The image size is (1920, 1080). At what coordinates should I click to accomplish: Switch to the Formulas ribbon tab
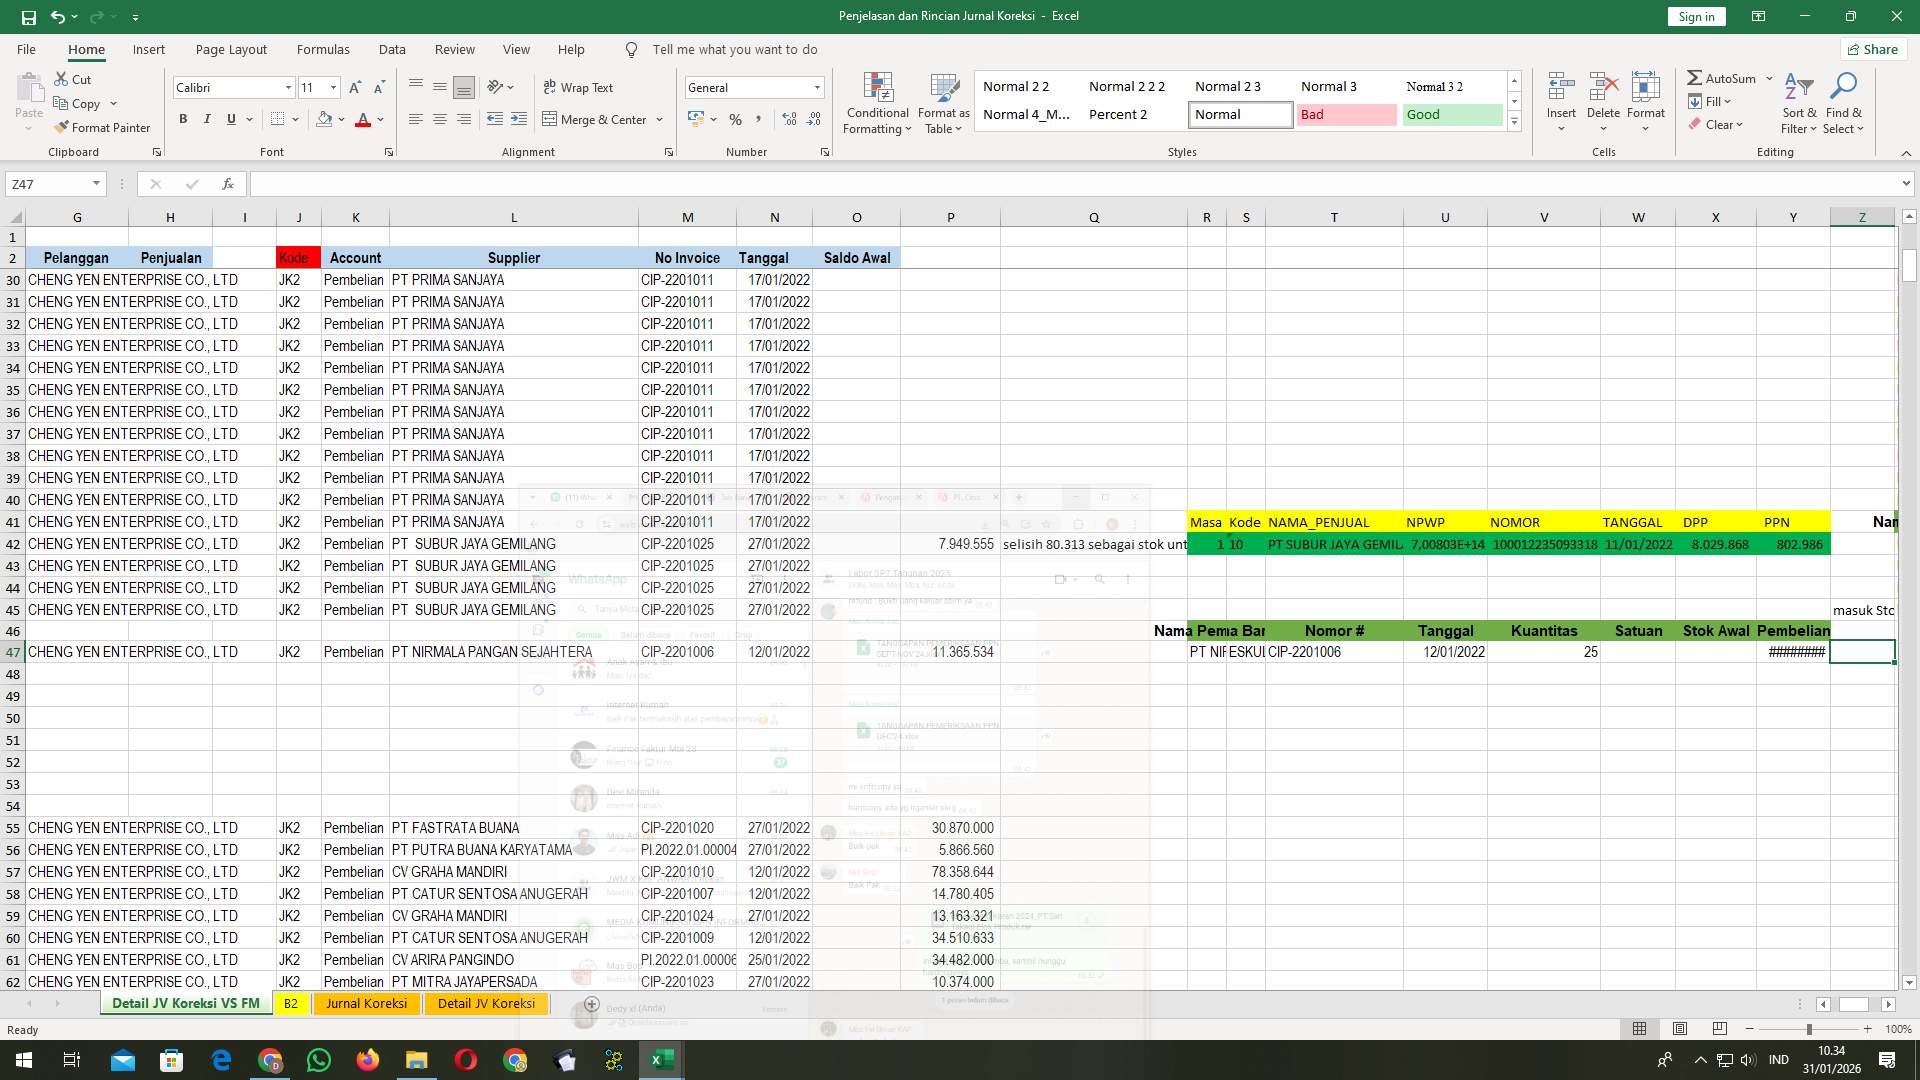click(323, 49)
